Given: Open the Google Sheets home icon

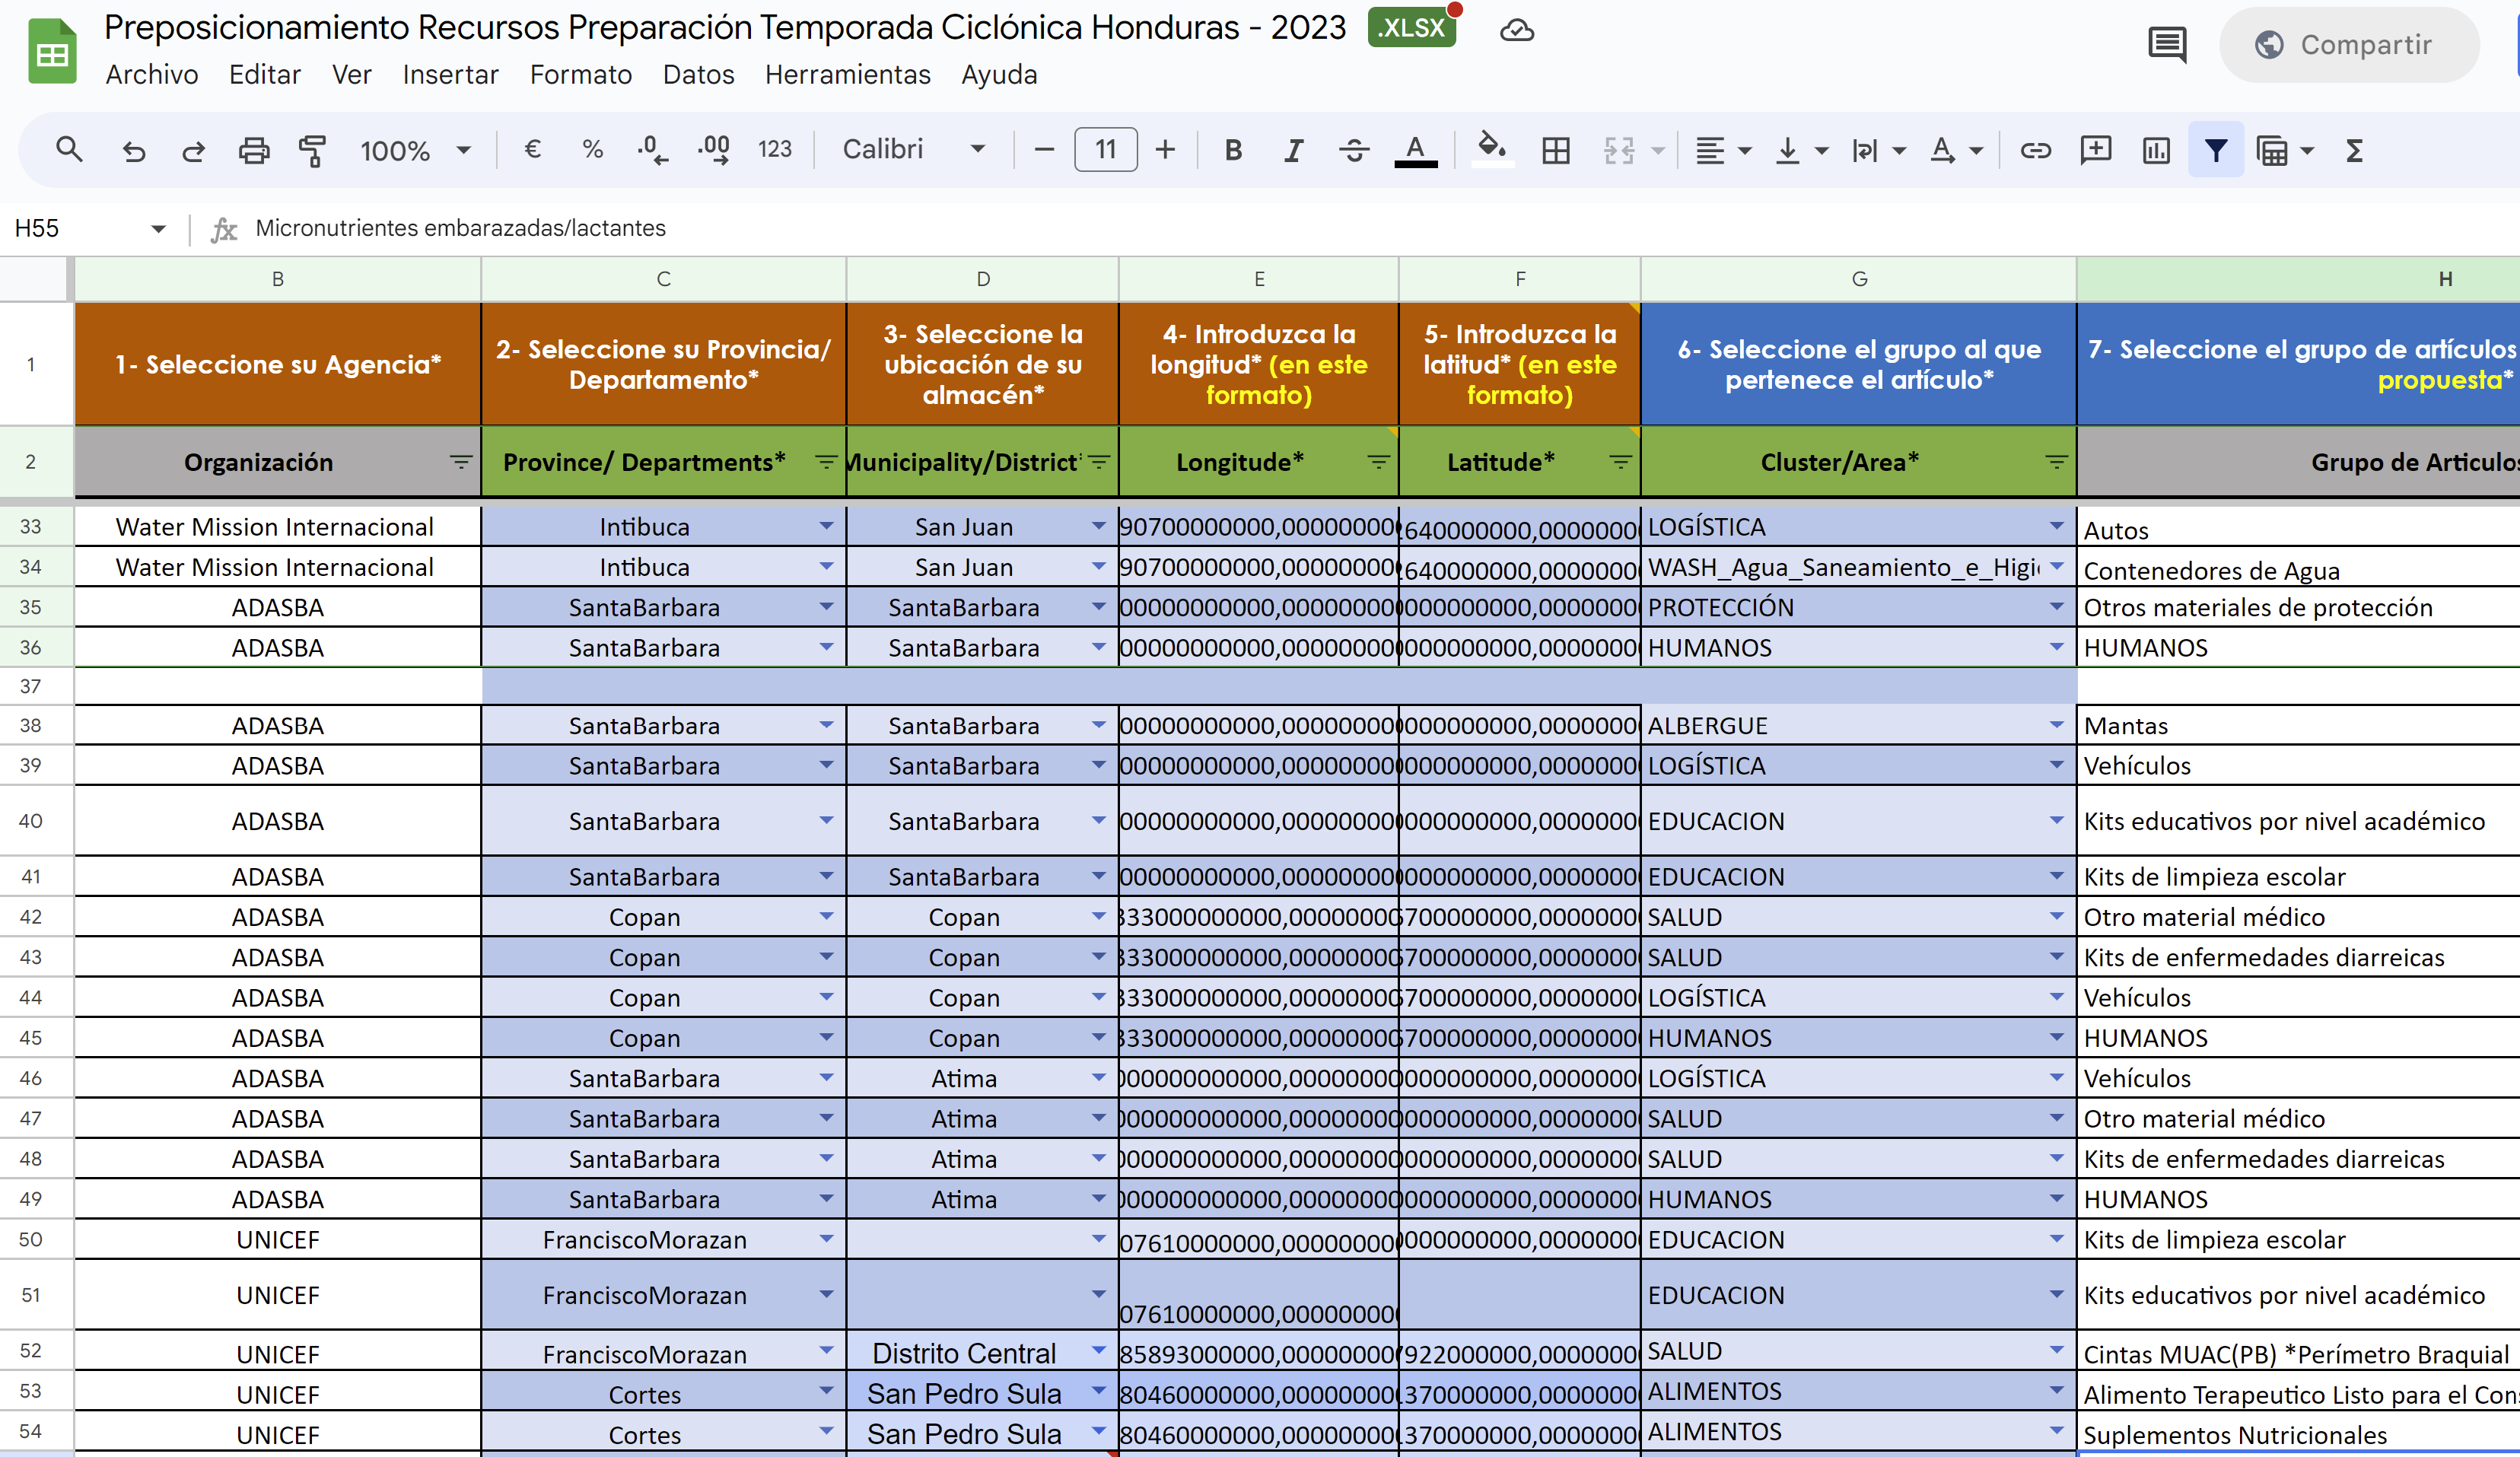Looking at the screenshot, I should tap(52, 51).
